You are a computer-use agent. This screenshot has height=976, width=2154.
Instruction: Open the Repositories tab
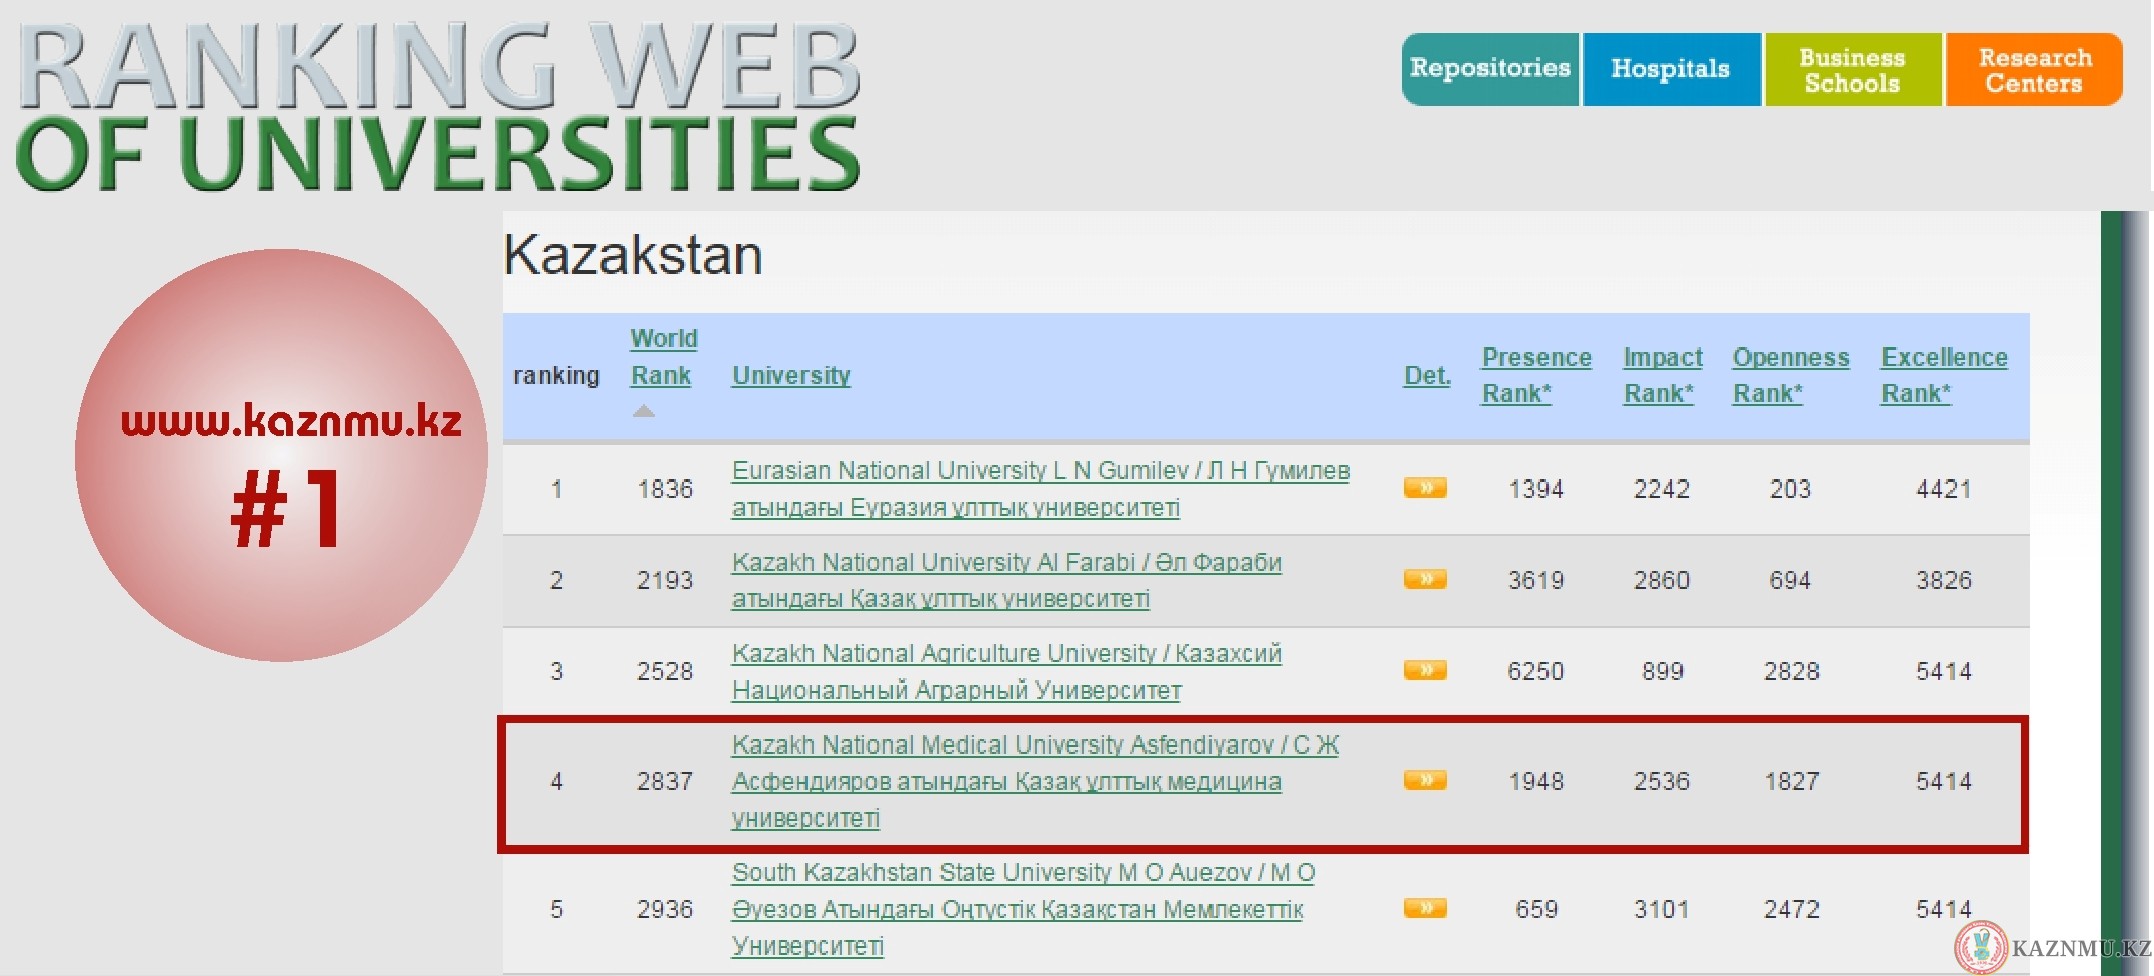pyautogui.click(x=1490, y=69)
